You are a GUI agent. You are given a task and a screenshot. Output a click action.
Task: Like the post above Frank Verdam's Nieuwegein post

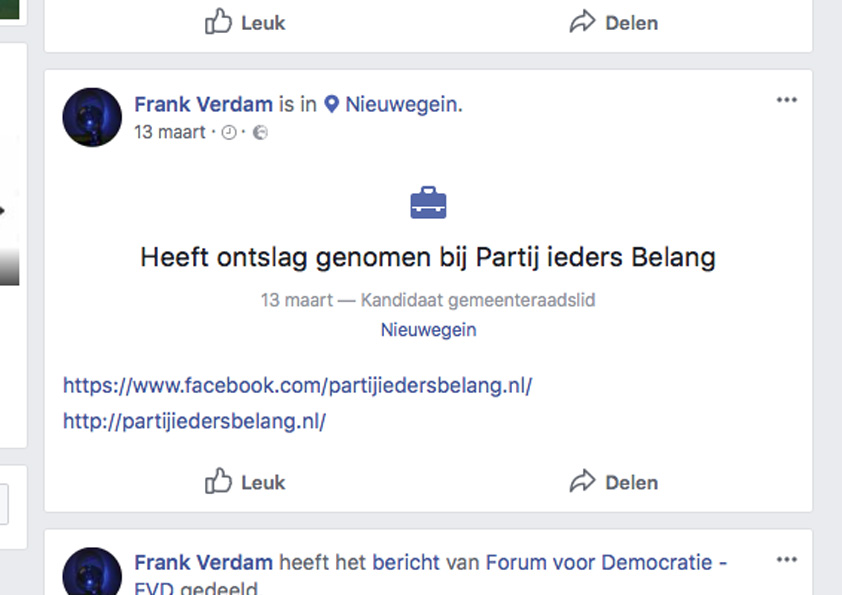click(x=246, y=23)
